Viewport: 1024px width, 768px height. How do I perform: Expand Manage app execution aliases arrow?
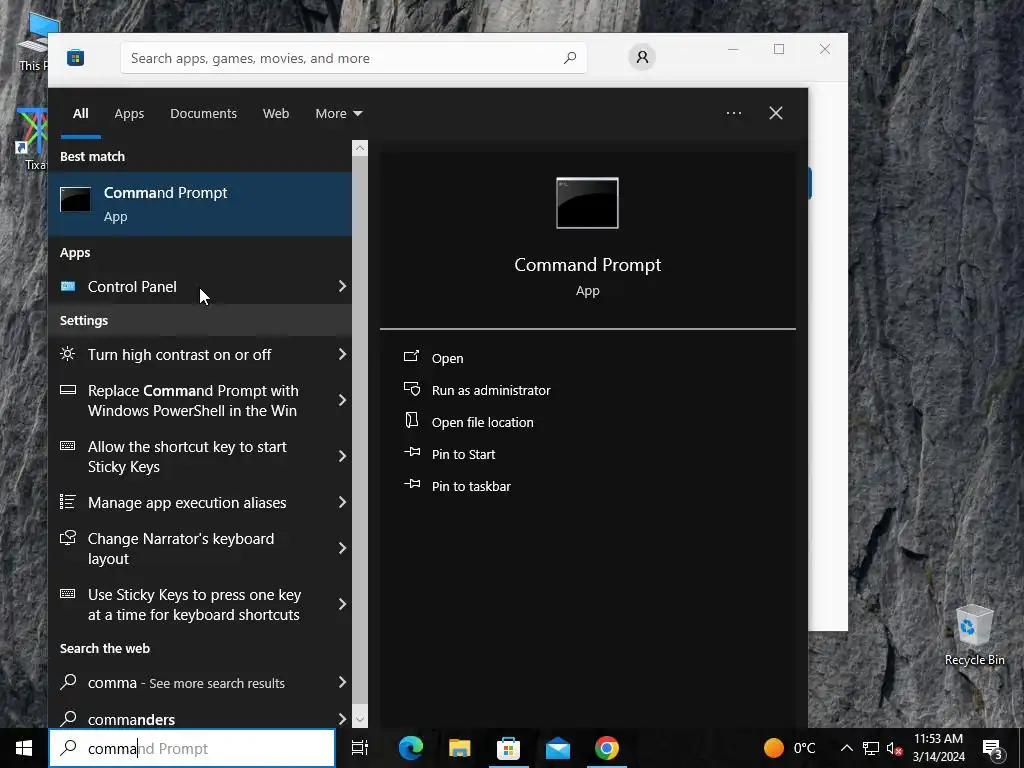click(x=342, y=502)
